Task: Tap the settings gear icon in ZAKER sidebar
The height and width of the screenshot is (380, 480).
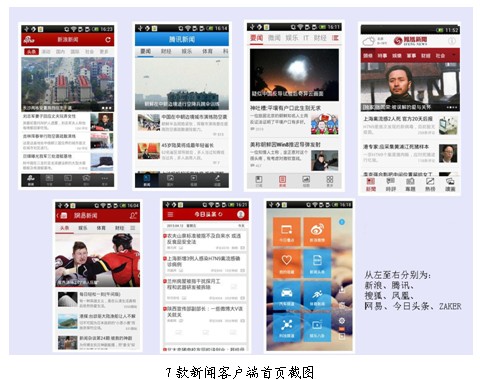Action: click(x=342, y=321)
